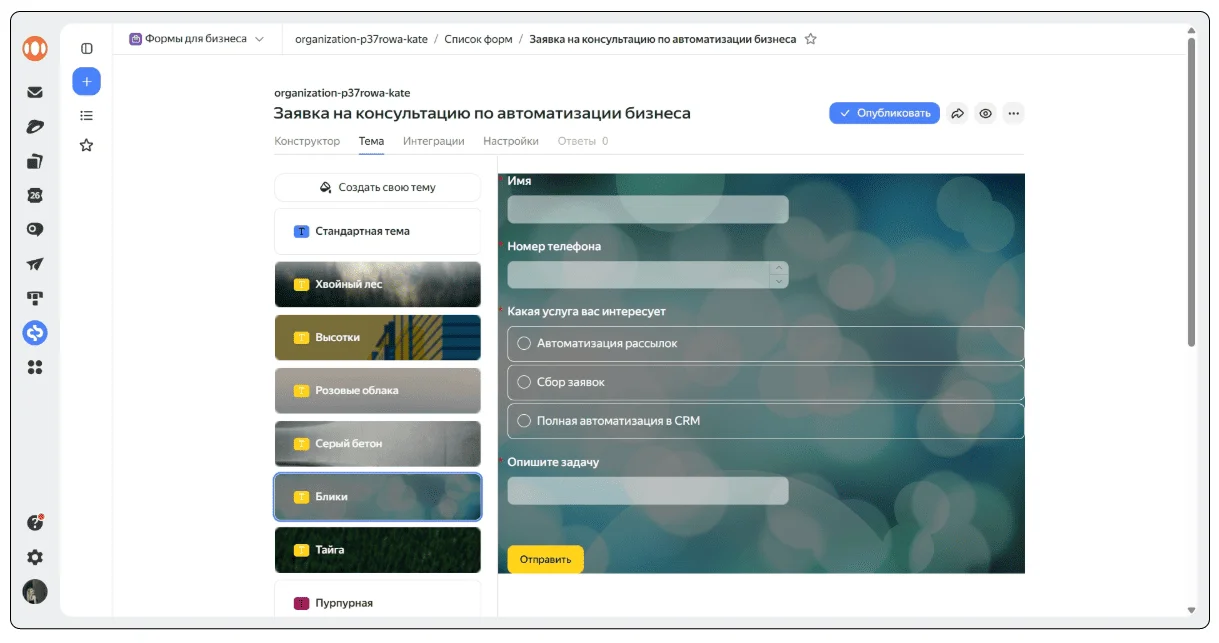Preview the form with the eye icon

[986, 113]
